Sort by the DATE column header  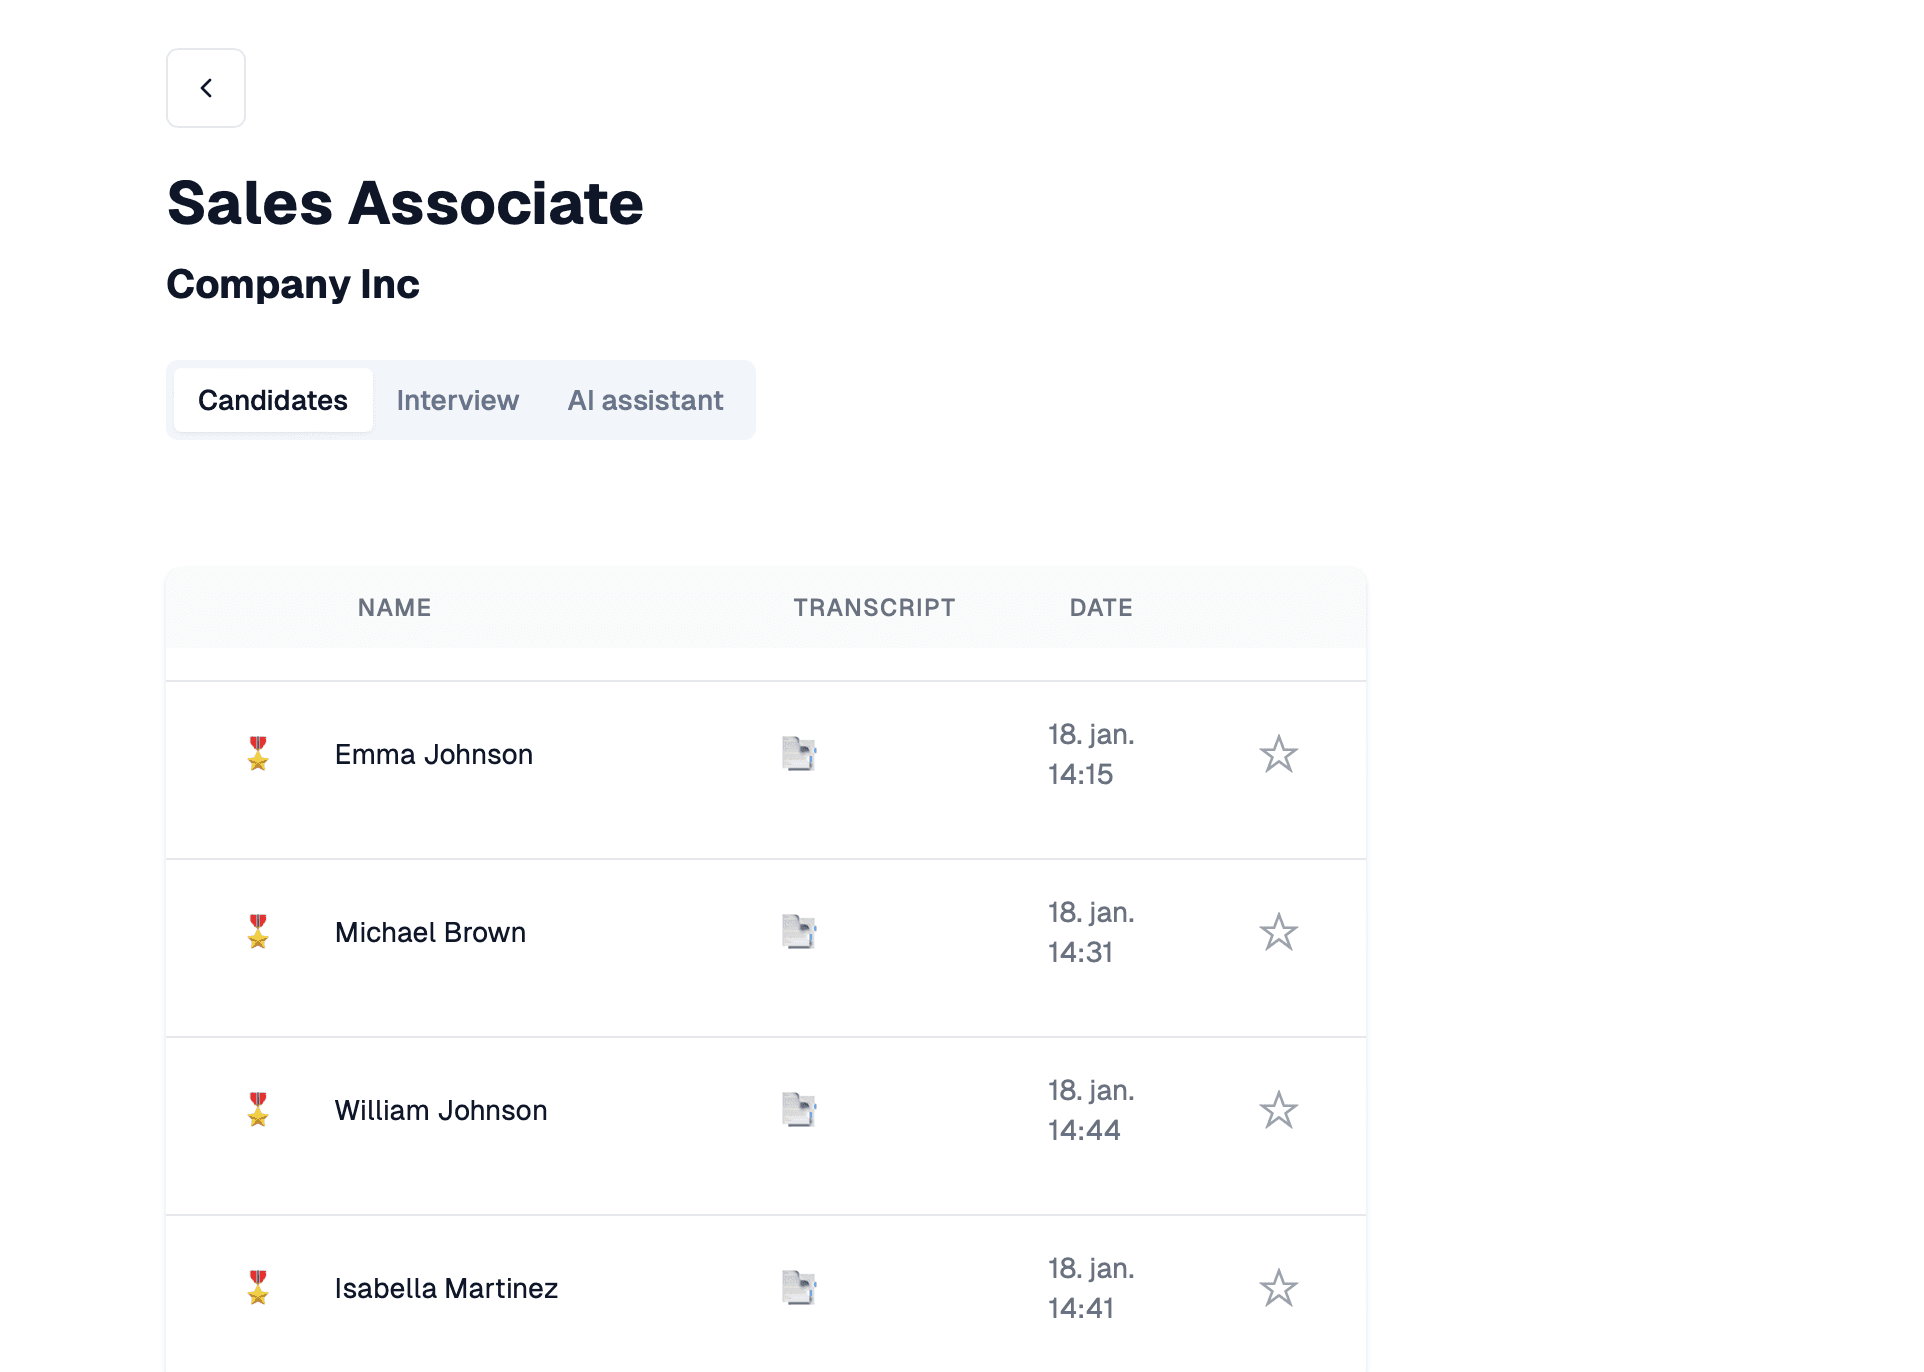[1100, 607]
